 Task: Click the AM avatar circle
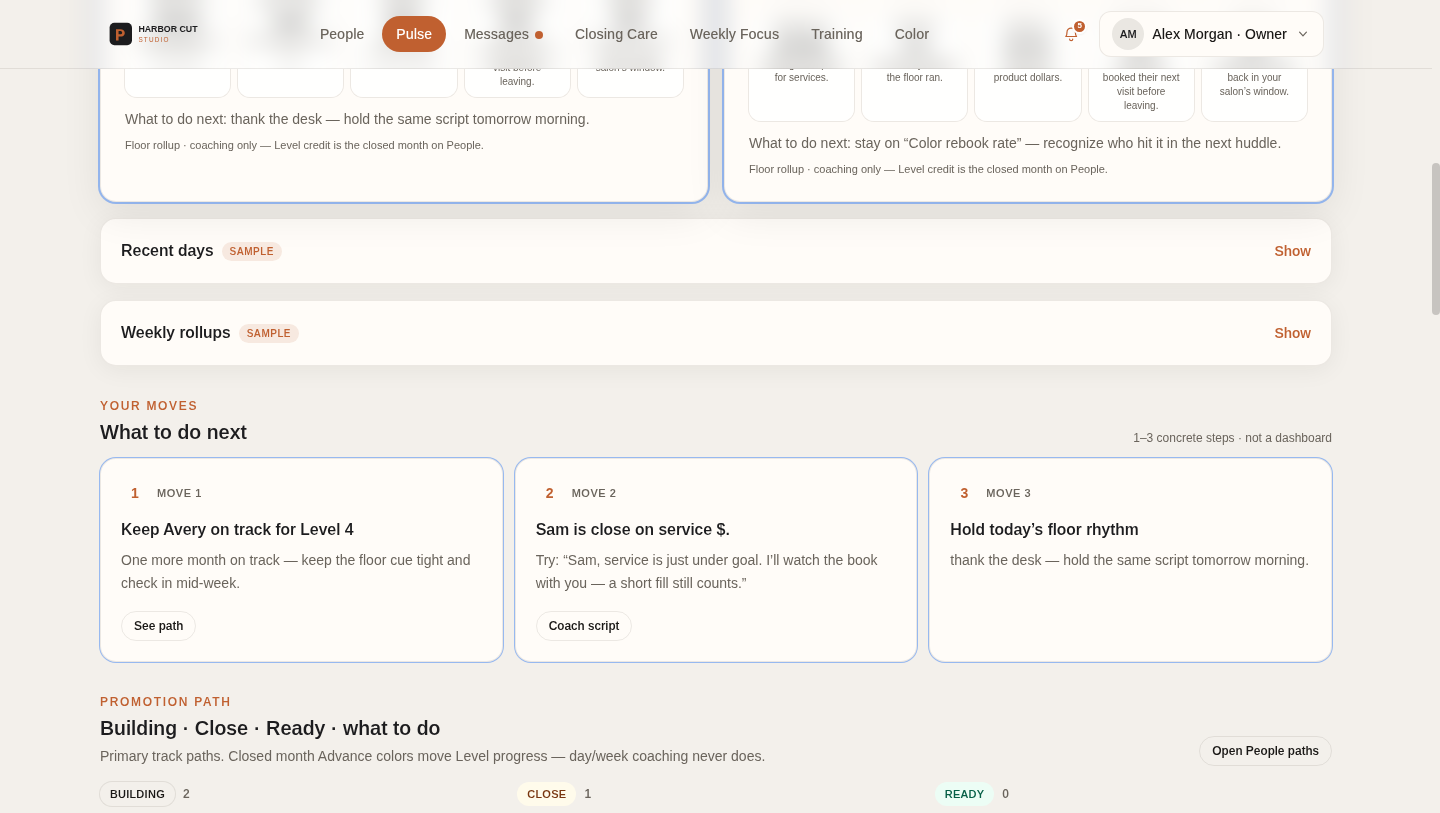(x=1128, y=34)
